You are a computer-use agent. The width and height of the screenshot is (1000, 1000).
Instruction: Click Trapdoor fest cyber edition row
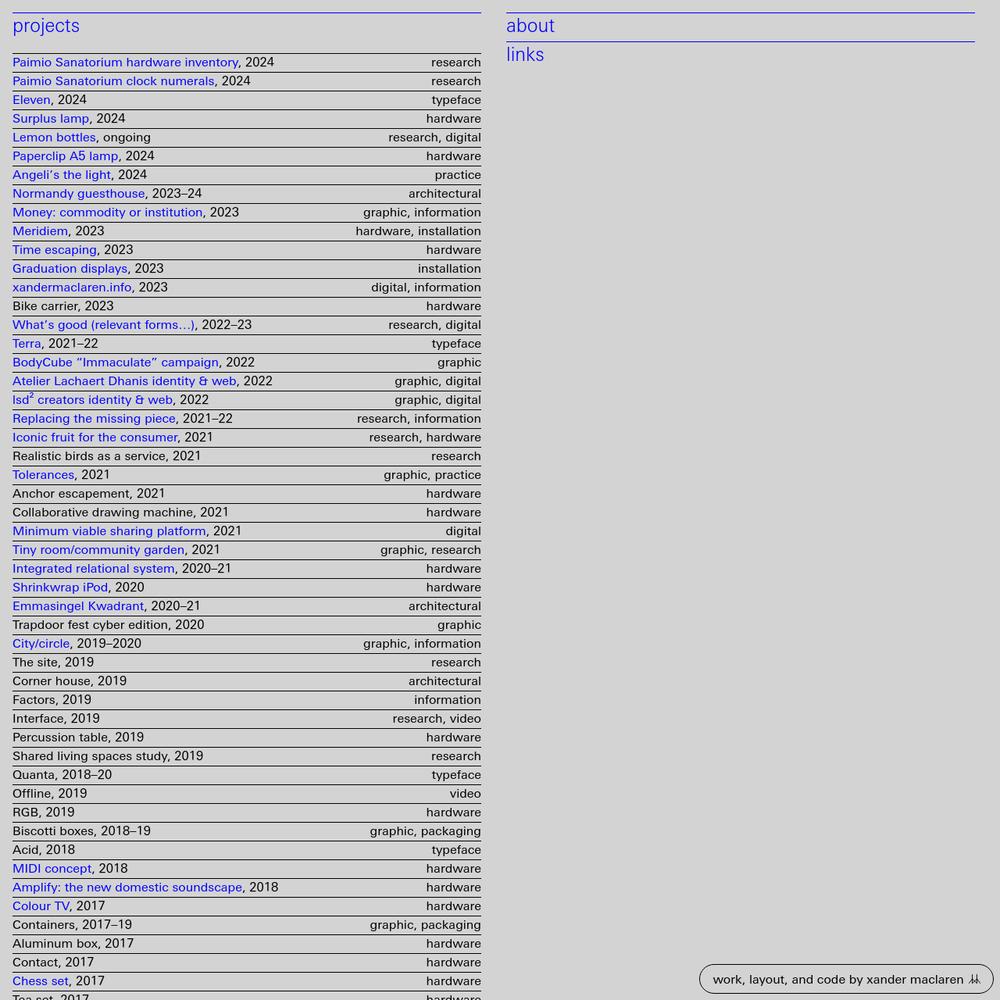pyautogui.click(x=247, y=625)
